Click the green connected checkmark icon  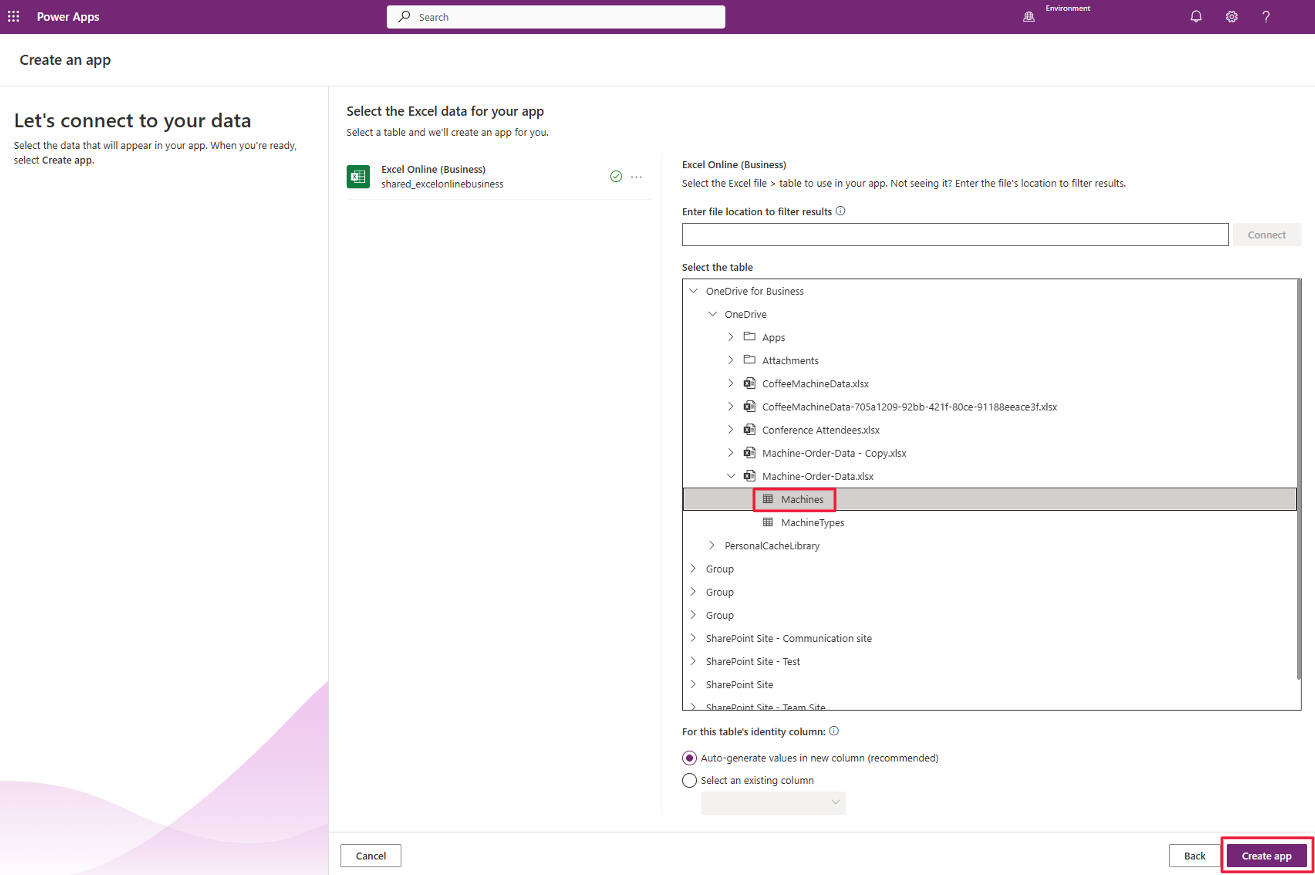pos(616,177)
